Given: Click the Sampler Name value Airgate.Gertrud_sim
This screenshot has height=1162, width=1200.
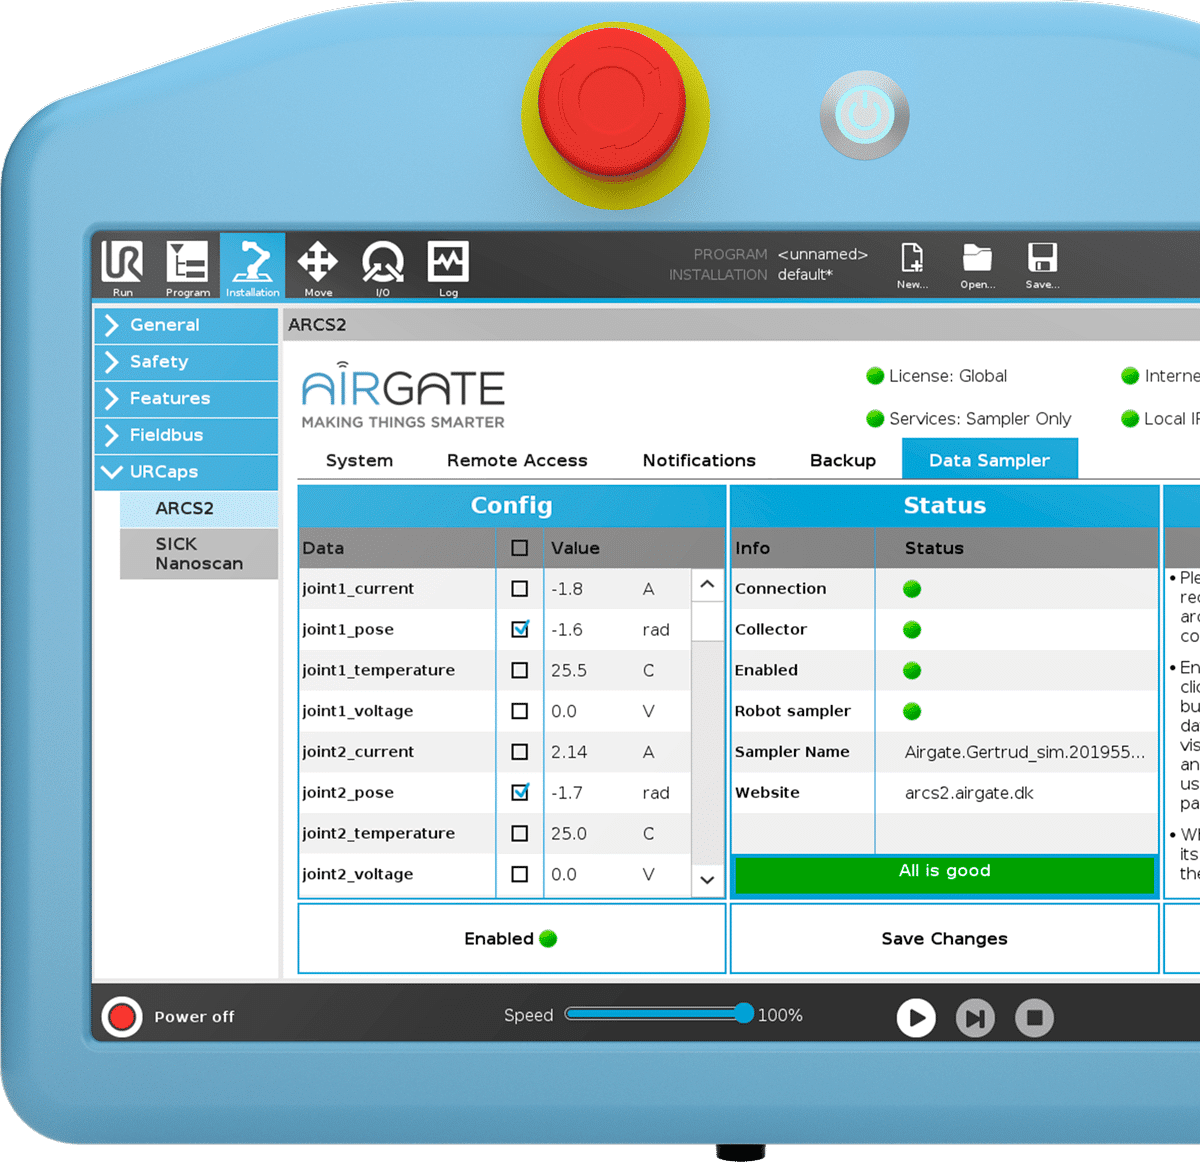Looking at the screenshot, I should point(1025,752).
